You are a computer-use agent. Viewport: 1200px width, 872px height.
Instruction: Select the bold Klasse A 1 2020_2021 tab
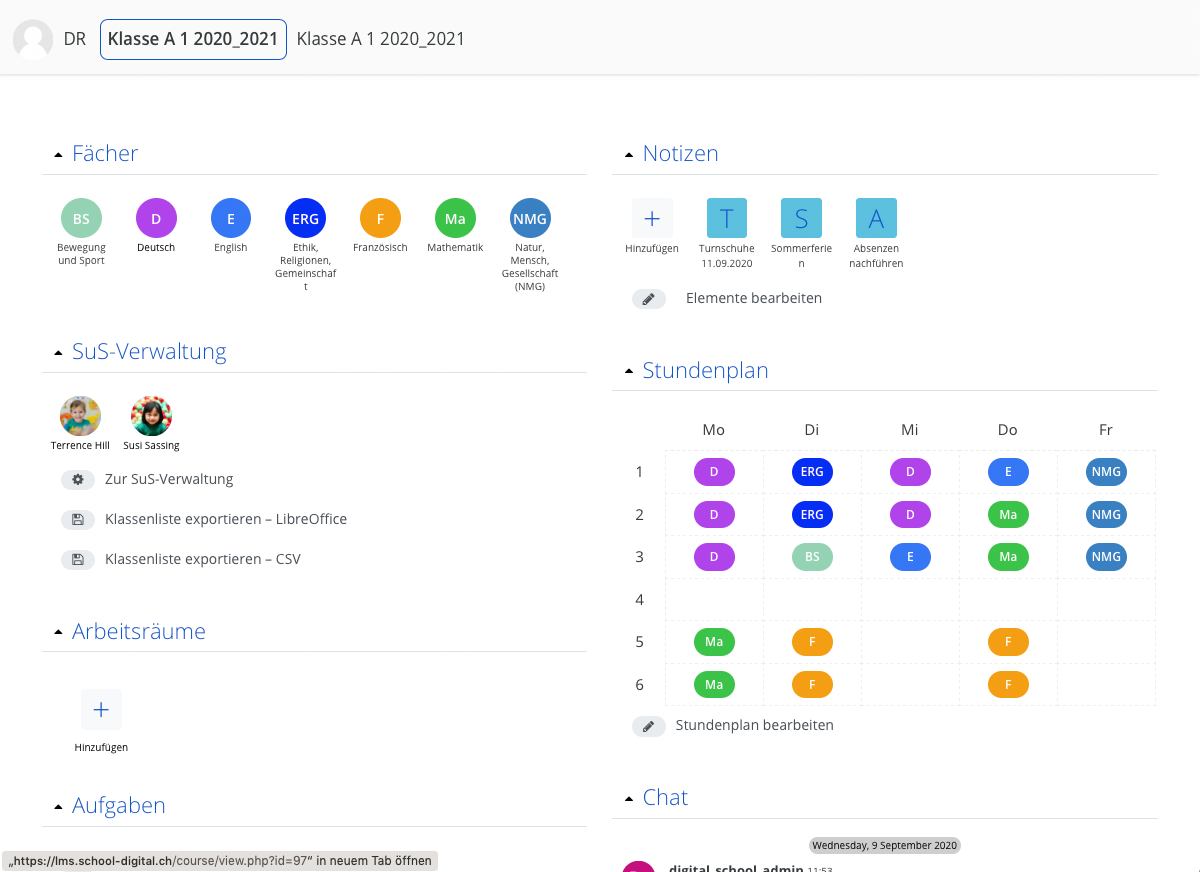pos(193,39)
